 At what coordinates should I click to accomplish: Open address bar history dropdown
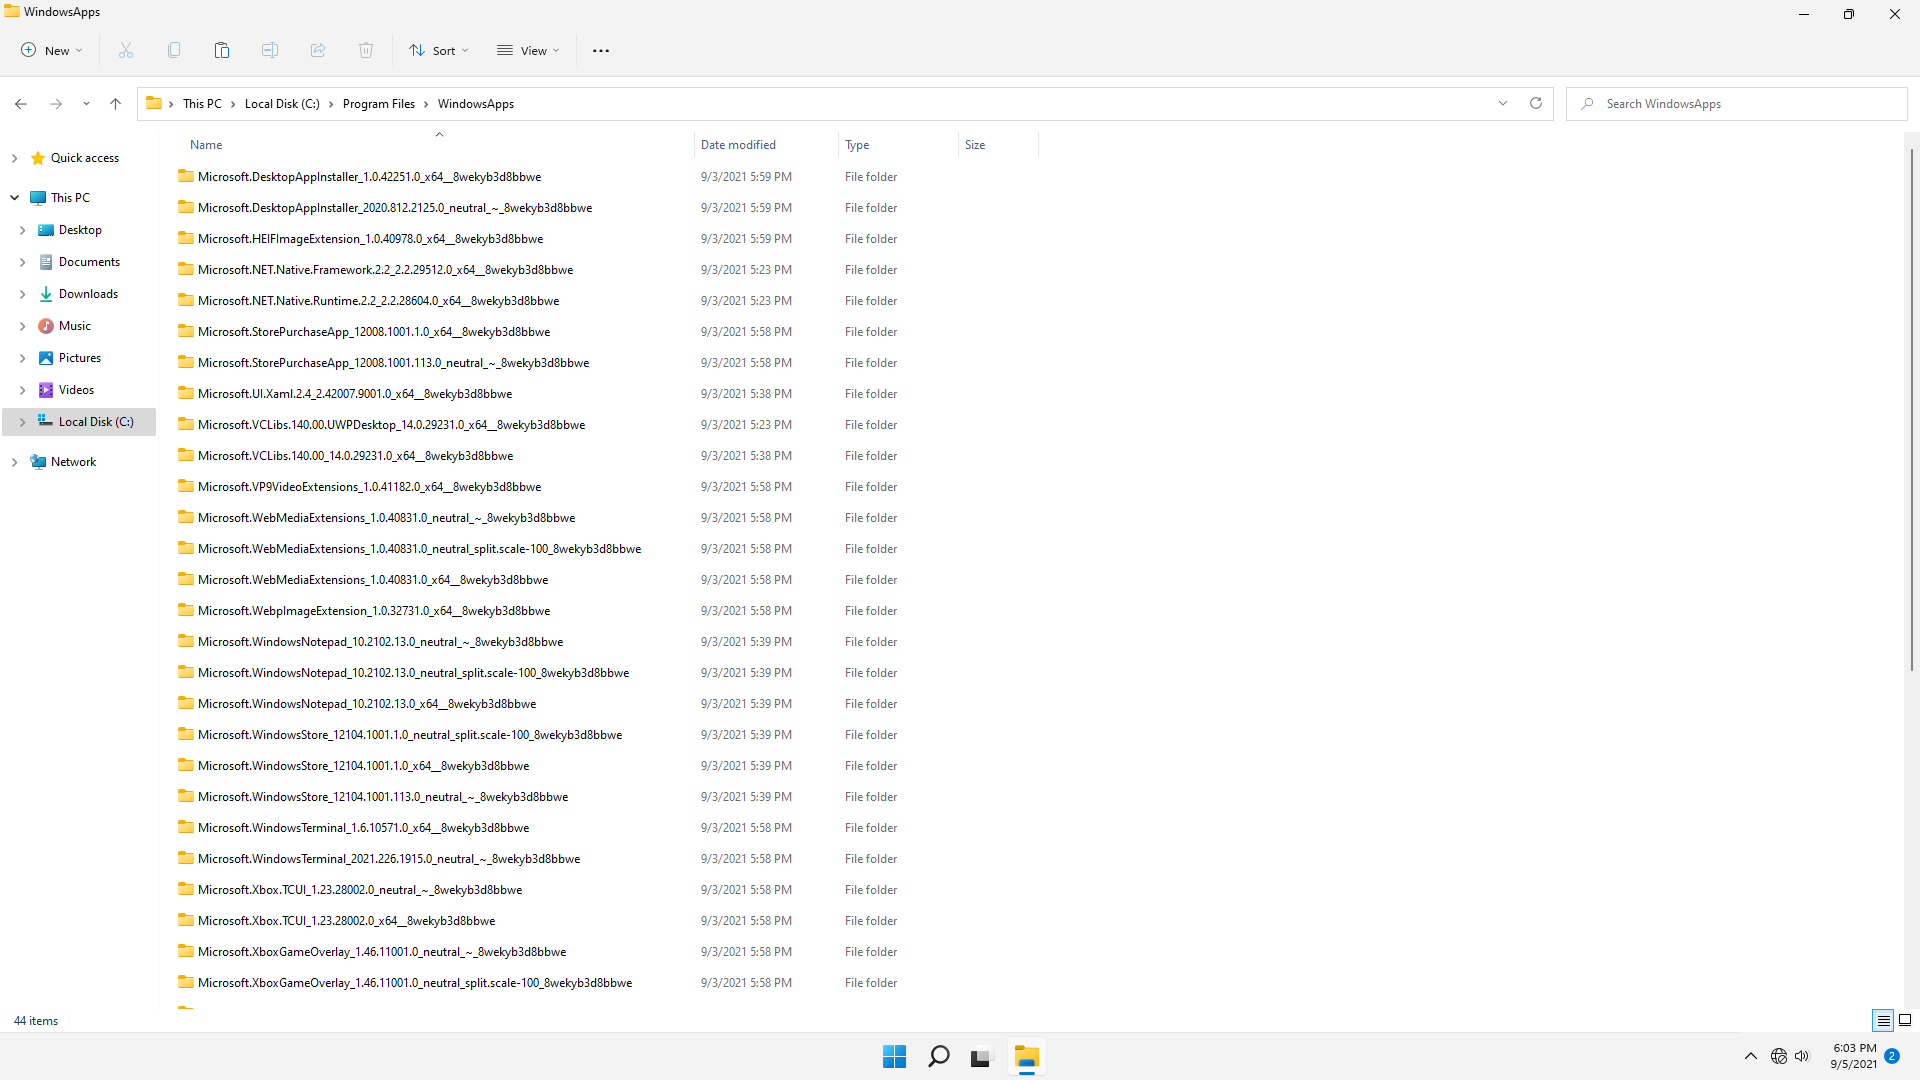click(x=1502, y=103)
